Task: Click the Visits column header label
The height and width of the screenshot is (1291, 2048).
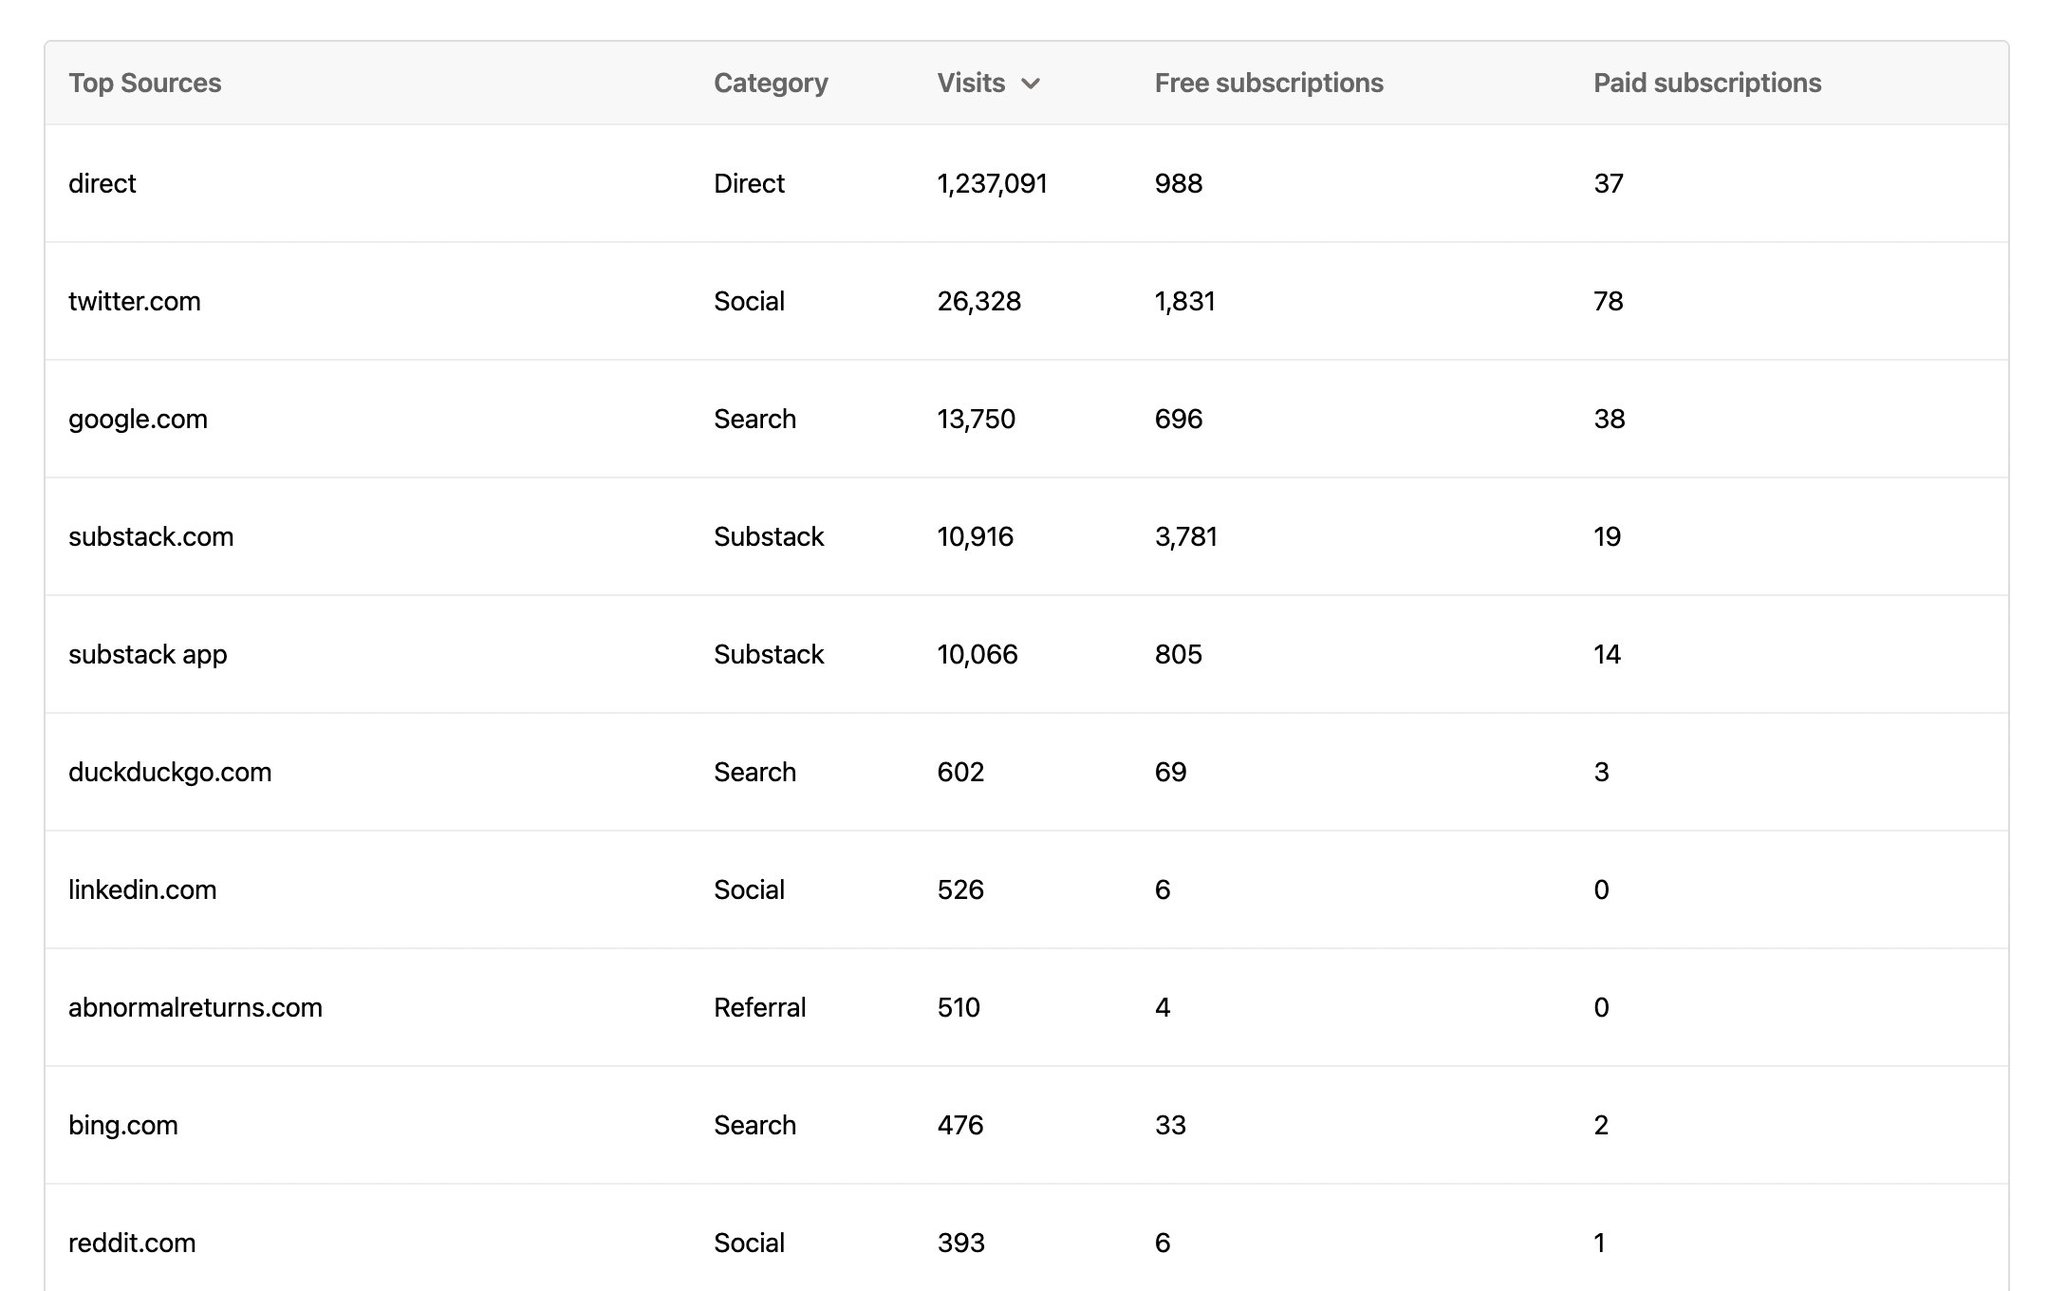Action: pos(971,83)
